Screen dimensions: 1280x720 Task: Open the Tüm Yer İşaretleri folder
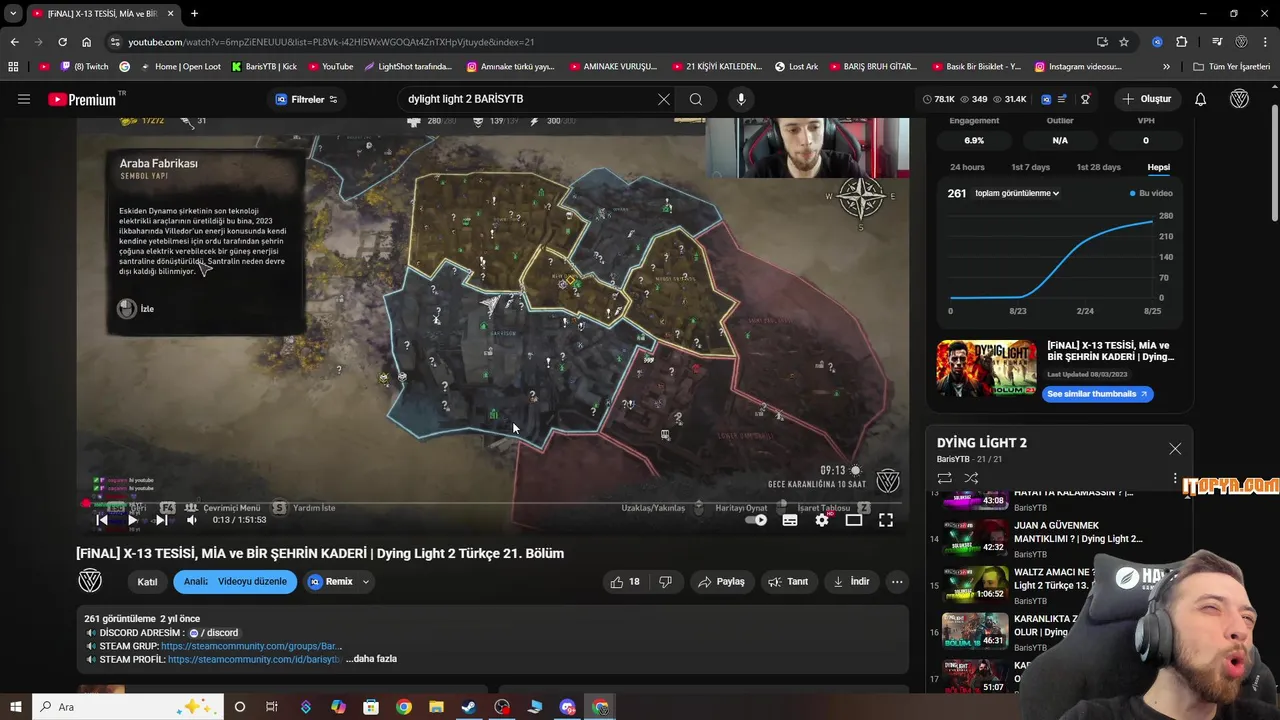point(1232,67)
